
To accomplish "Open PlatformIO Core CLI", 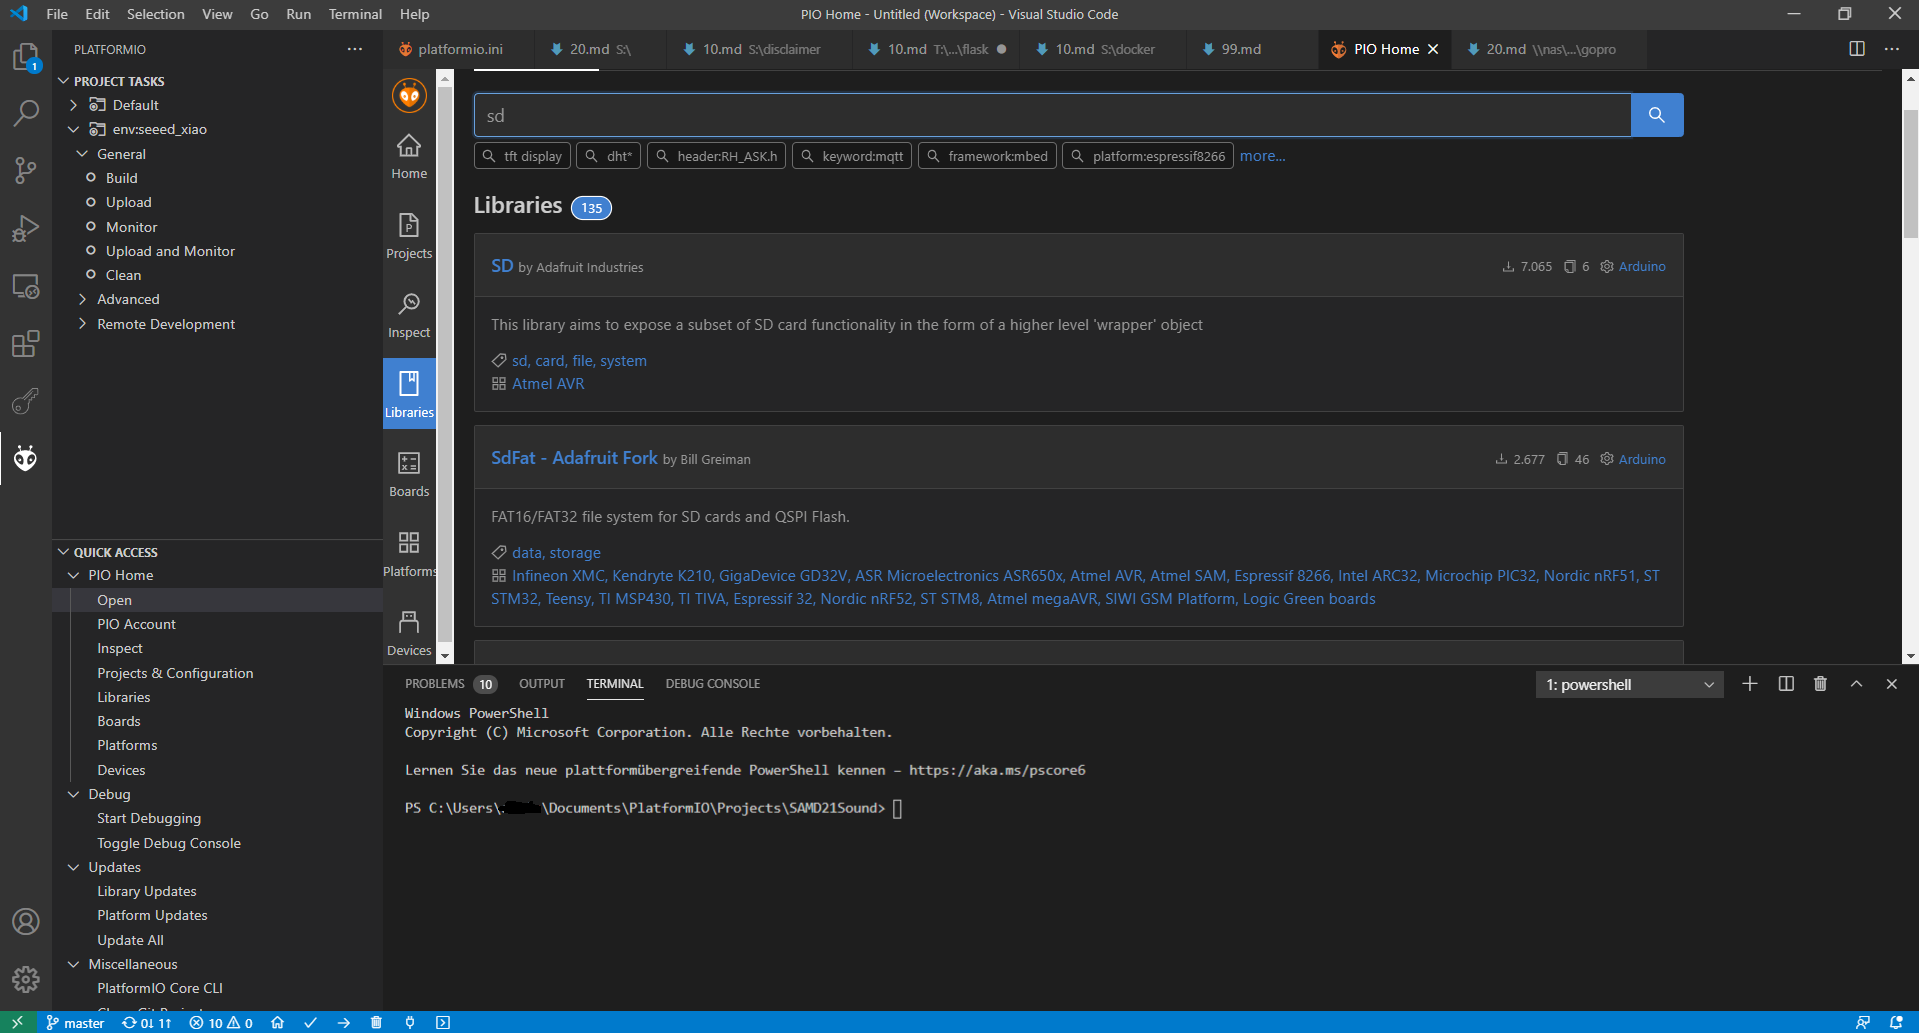I will pos(160,988).
